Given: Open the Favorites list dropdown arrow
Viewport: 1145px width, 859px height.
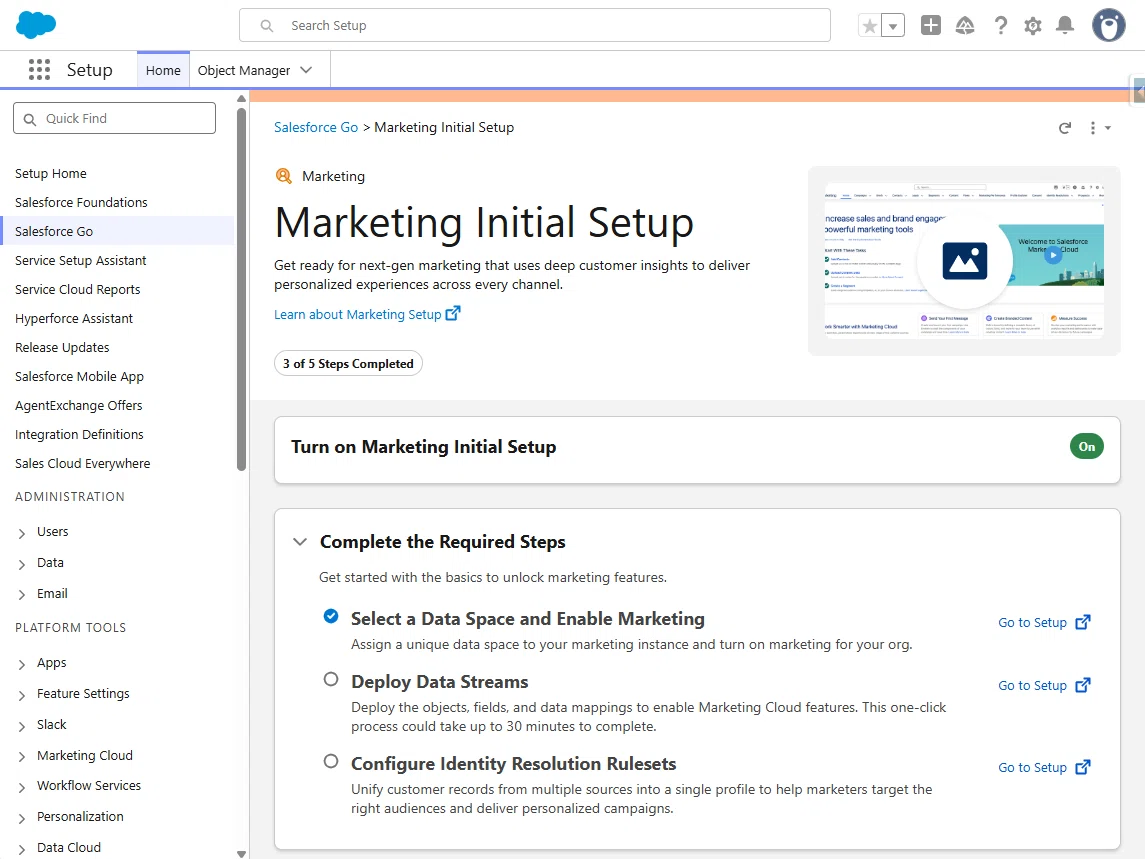Looking at the screenshot, I should pyautogui.click(x=893, y=26).
